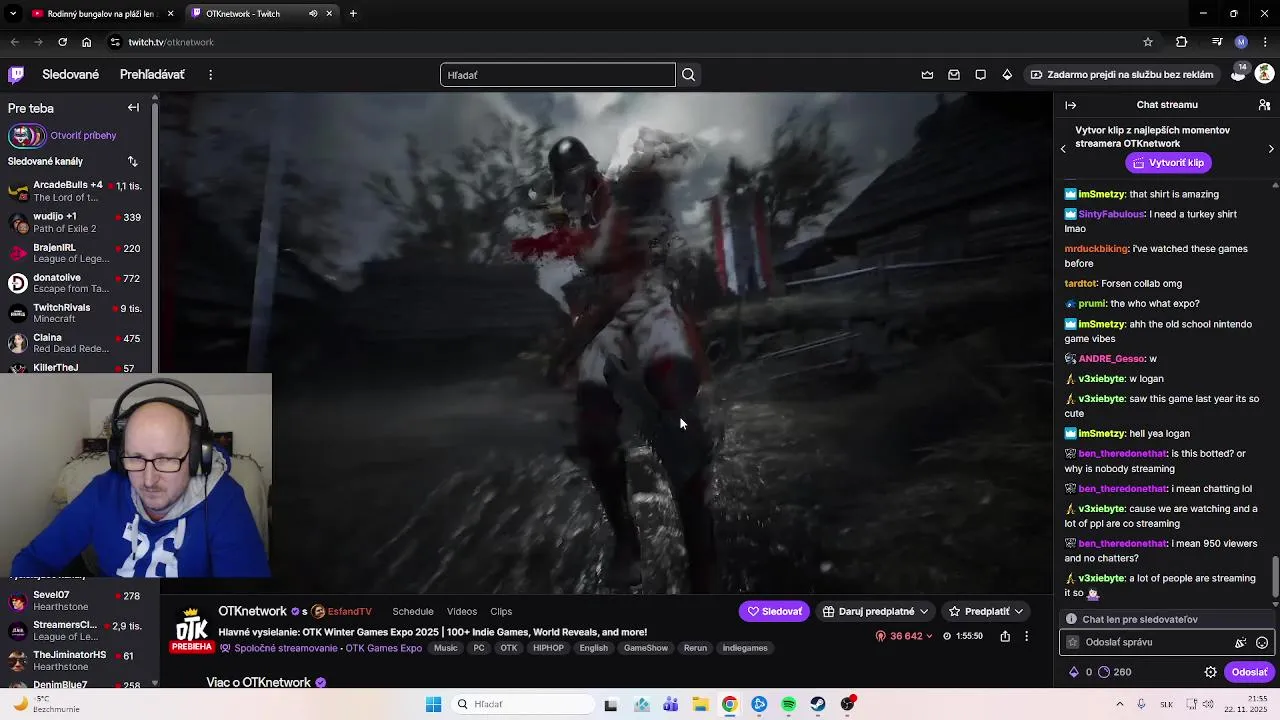The image size is (1280, 720).
Task: Go to the Twitch home logo
Action: click(x=16, y=75)
